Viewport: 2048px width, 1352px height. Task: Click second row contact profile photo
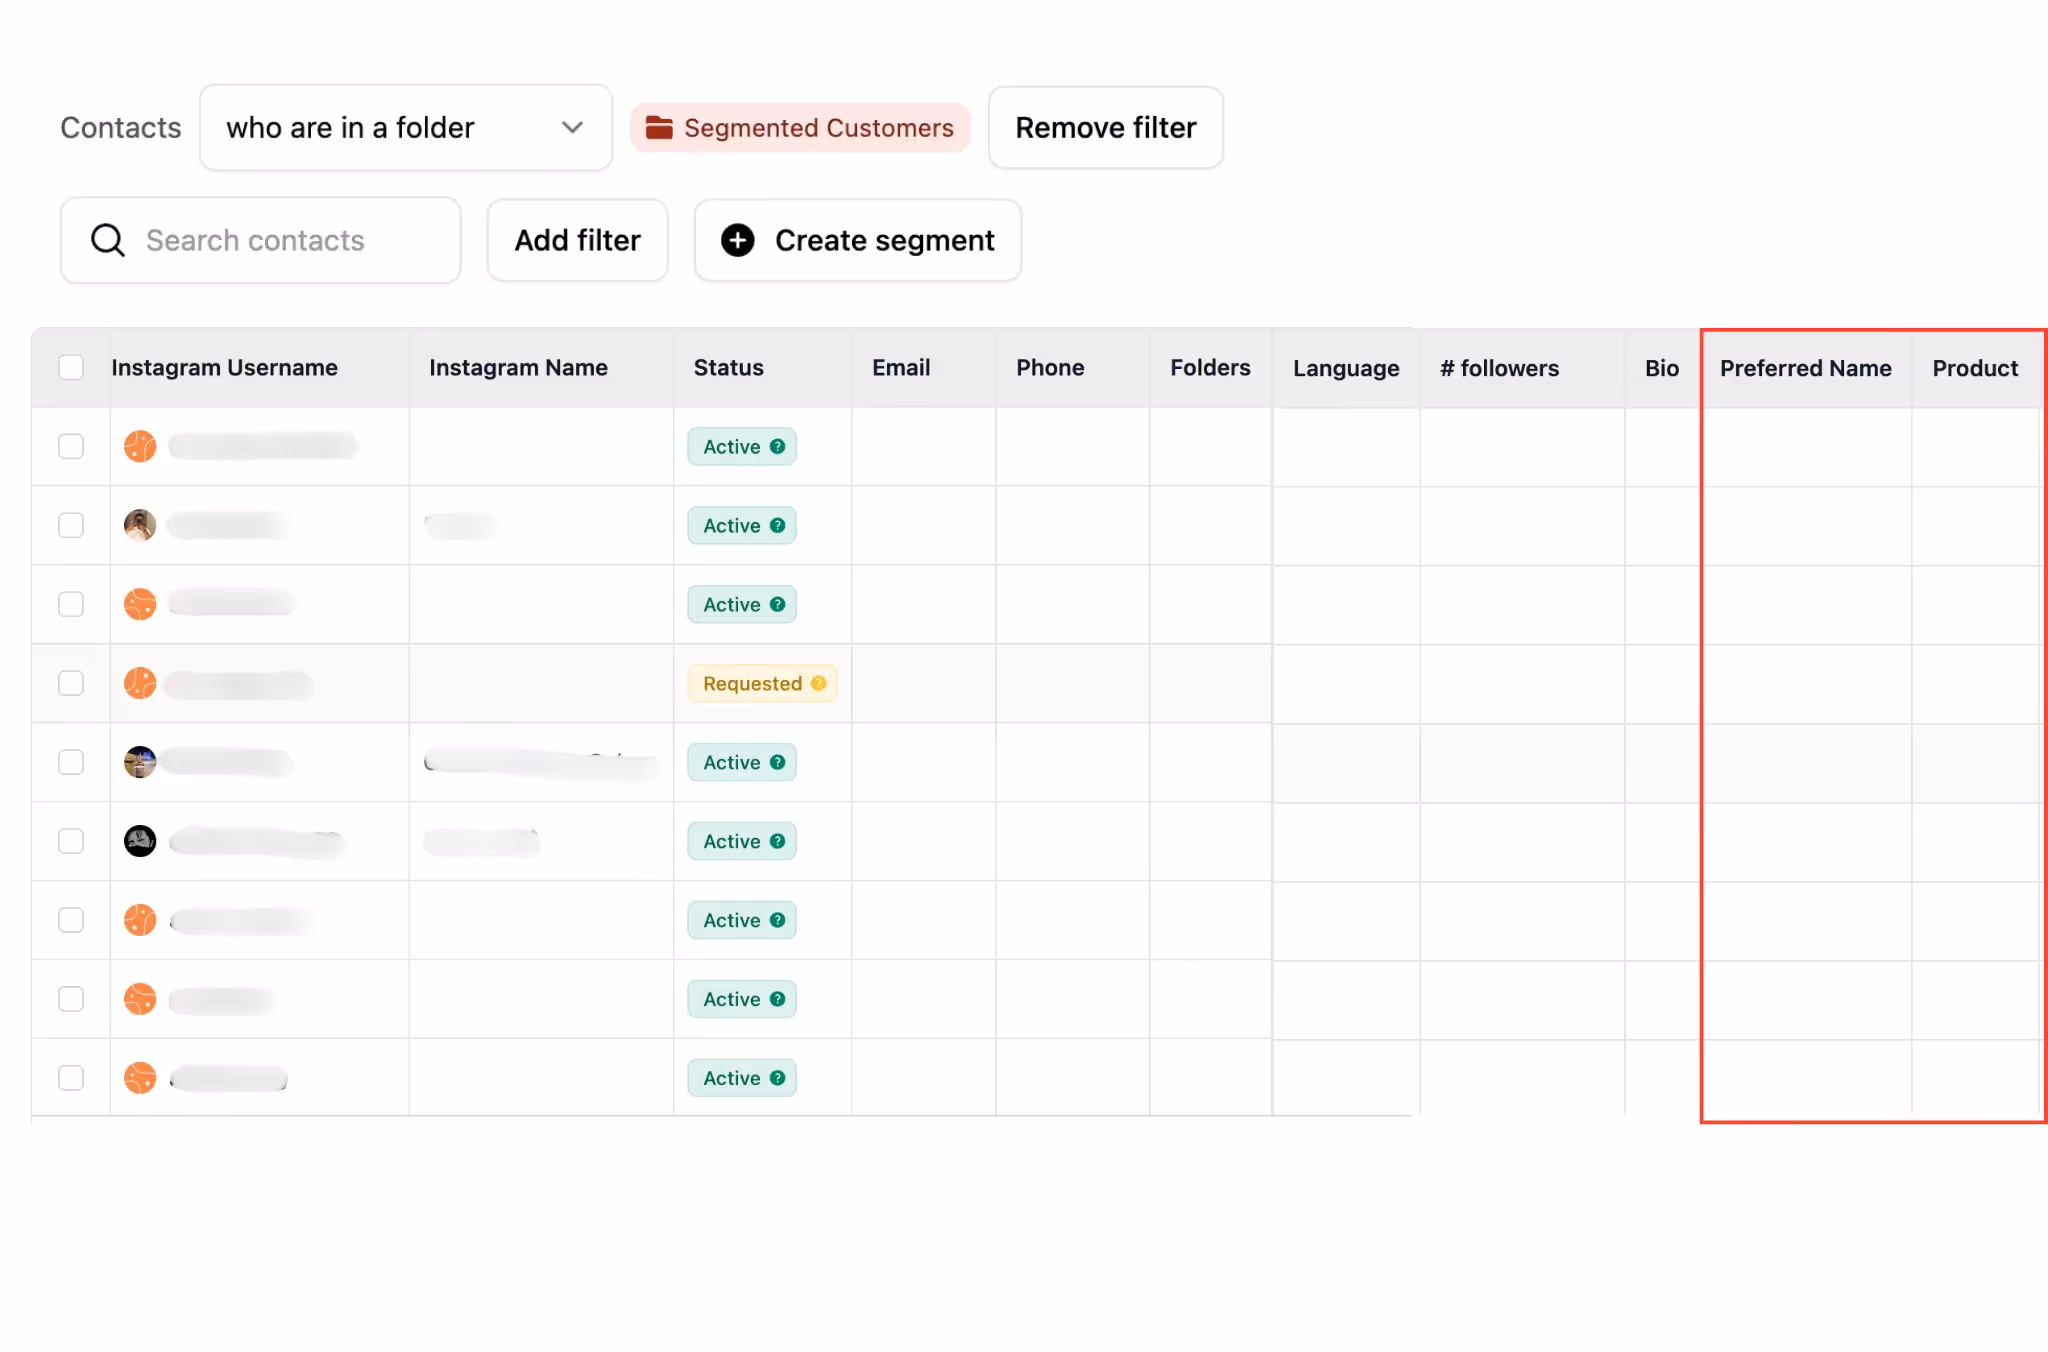[x=140, y=525]
